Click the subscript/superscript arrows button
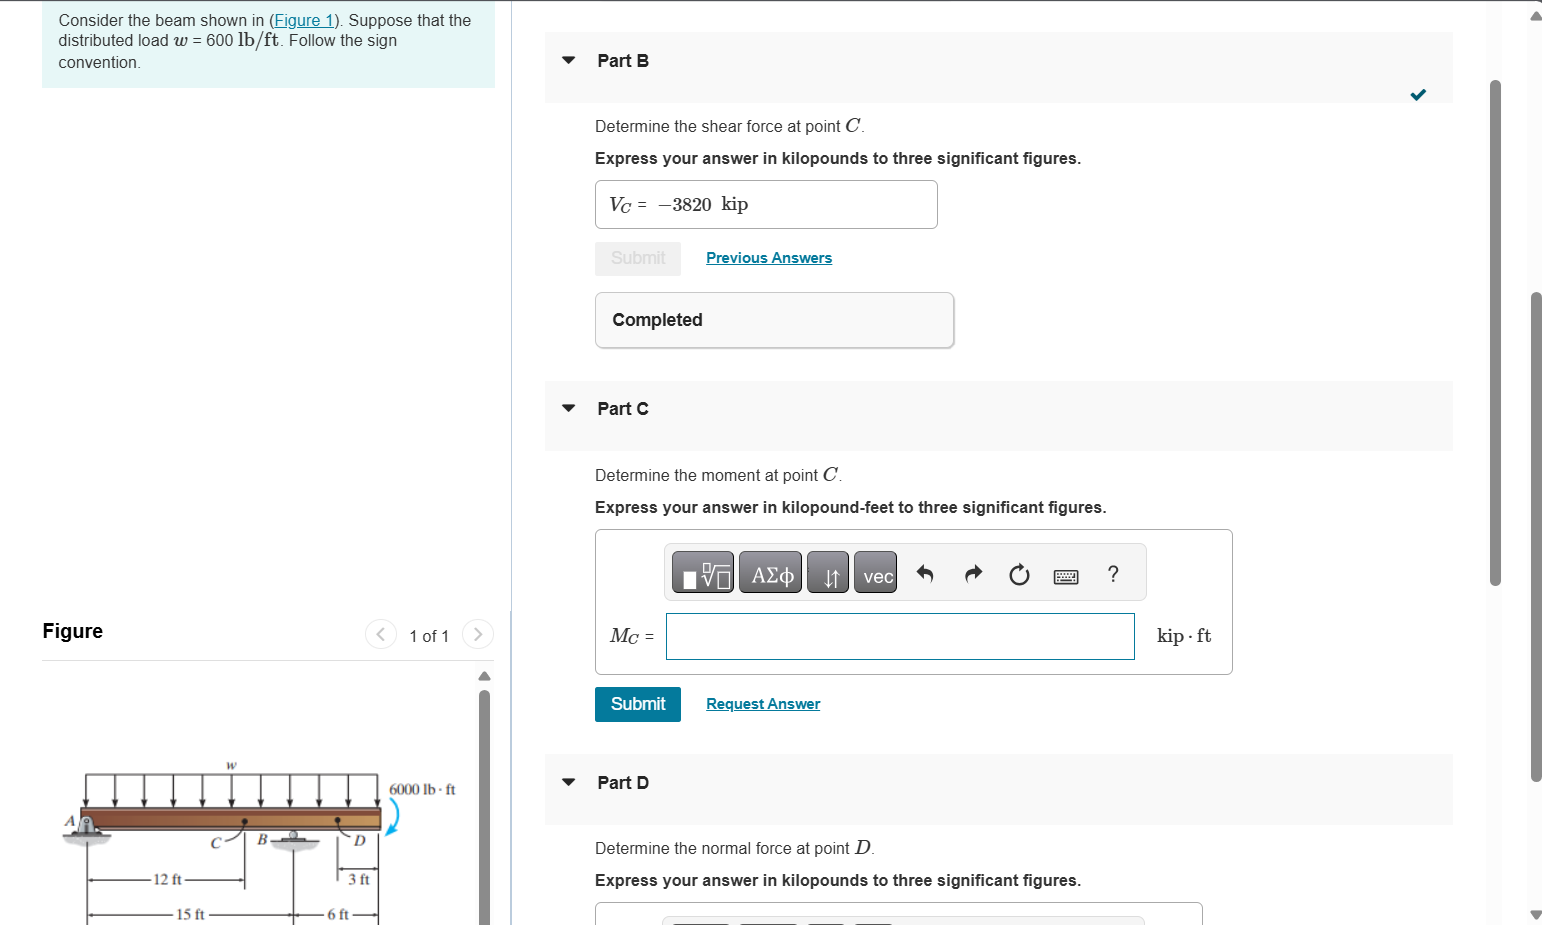Screen dimensions: 1542x925 tap(828, 572)
